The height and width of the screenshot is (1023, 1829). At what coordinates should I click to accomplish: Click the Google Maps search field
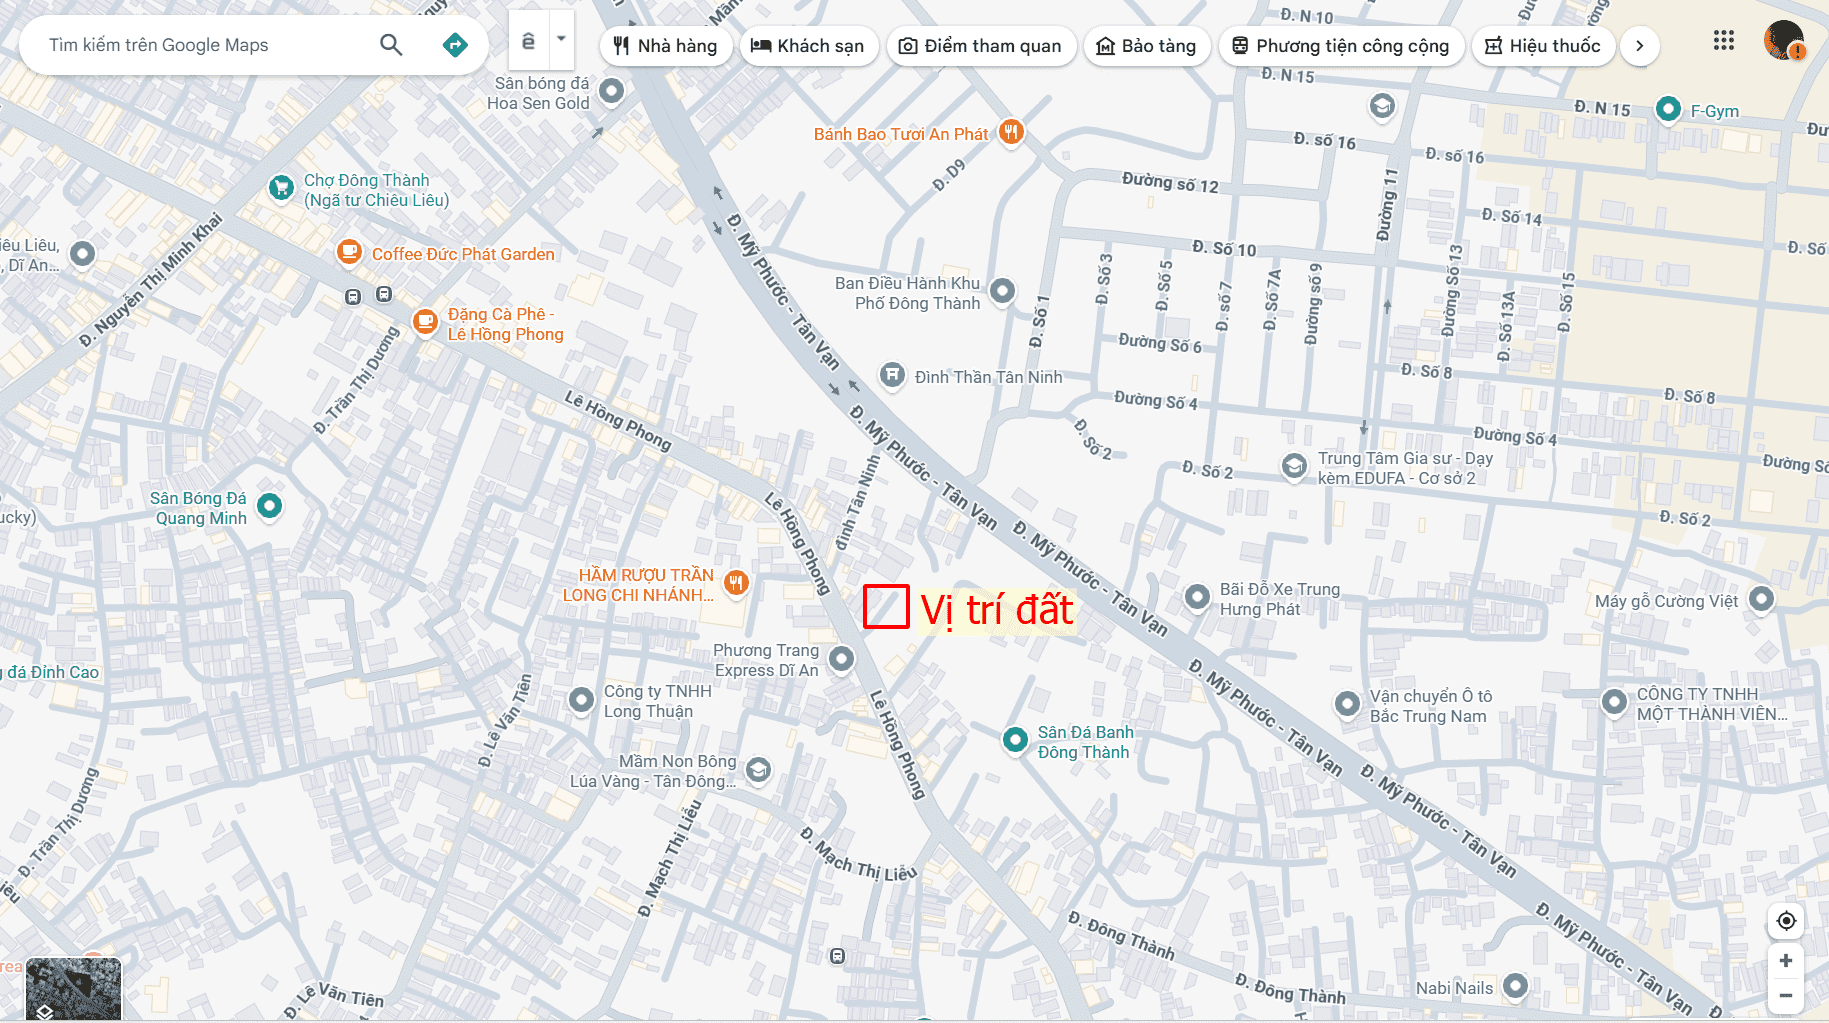(x=200, y=45)
